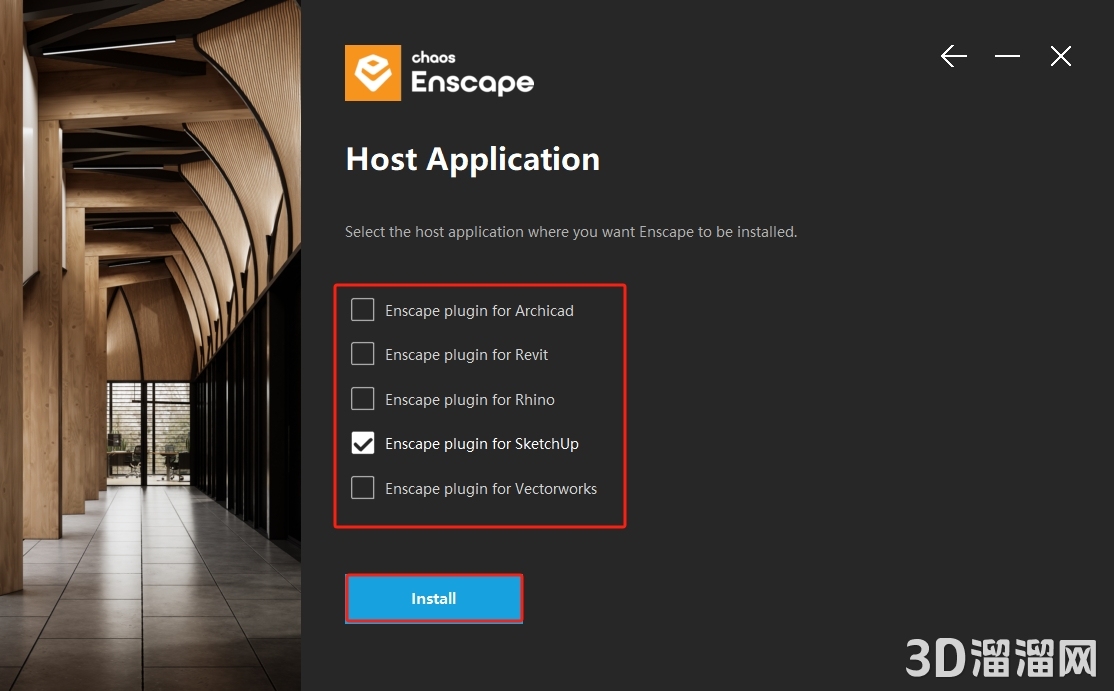Screen dimensions: 1114x691
Task: Click the 'Enscape plugin for Vectorworks' label
Action: 491,489
